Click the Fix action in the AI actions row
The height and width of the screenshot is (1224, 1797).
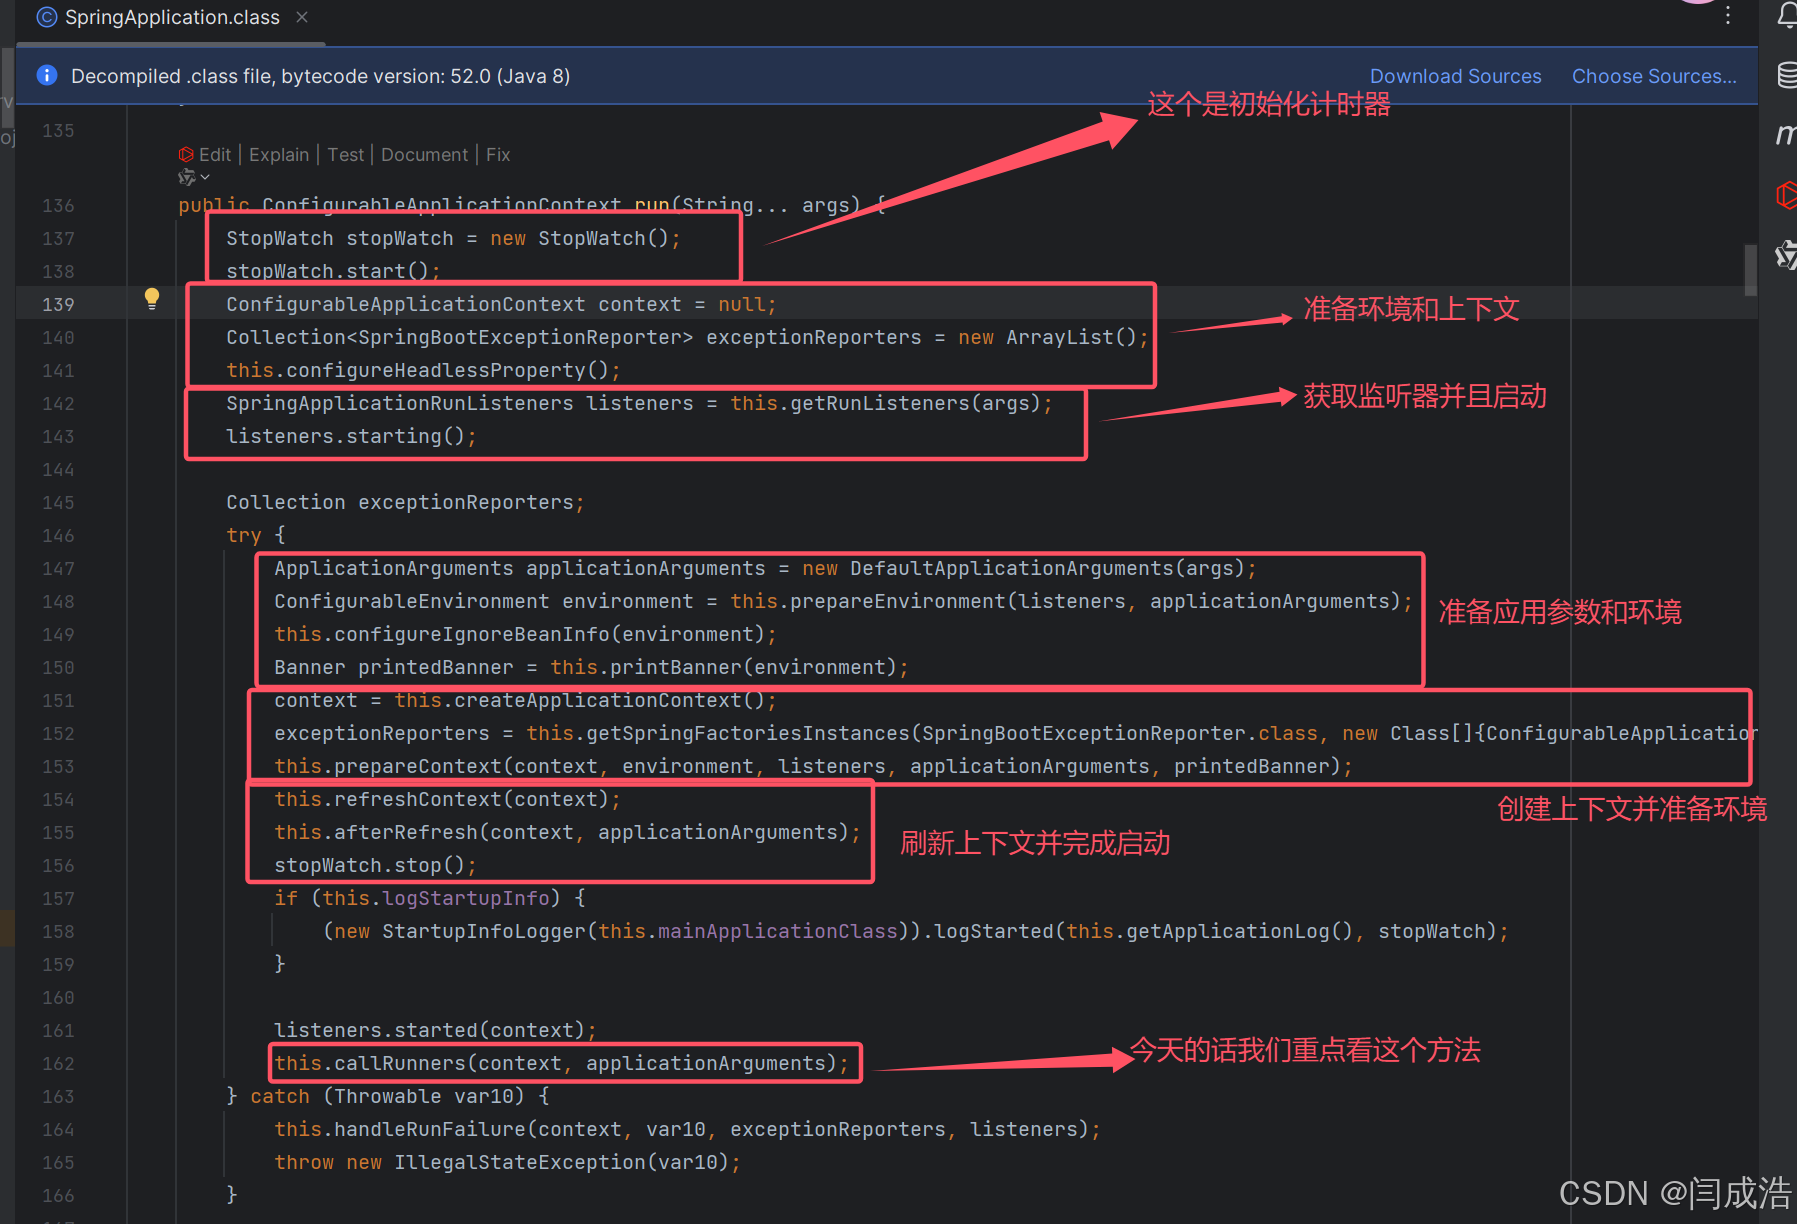pos(498,154)
